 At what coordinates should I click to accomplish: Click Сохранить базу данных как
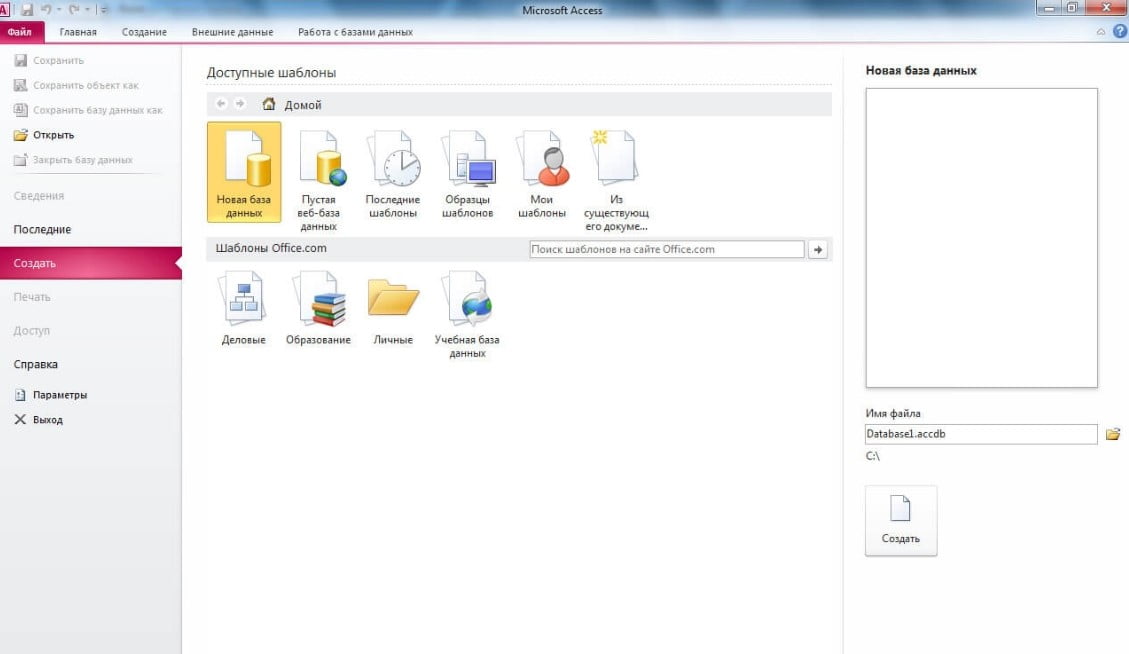(x=88, y=110)
